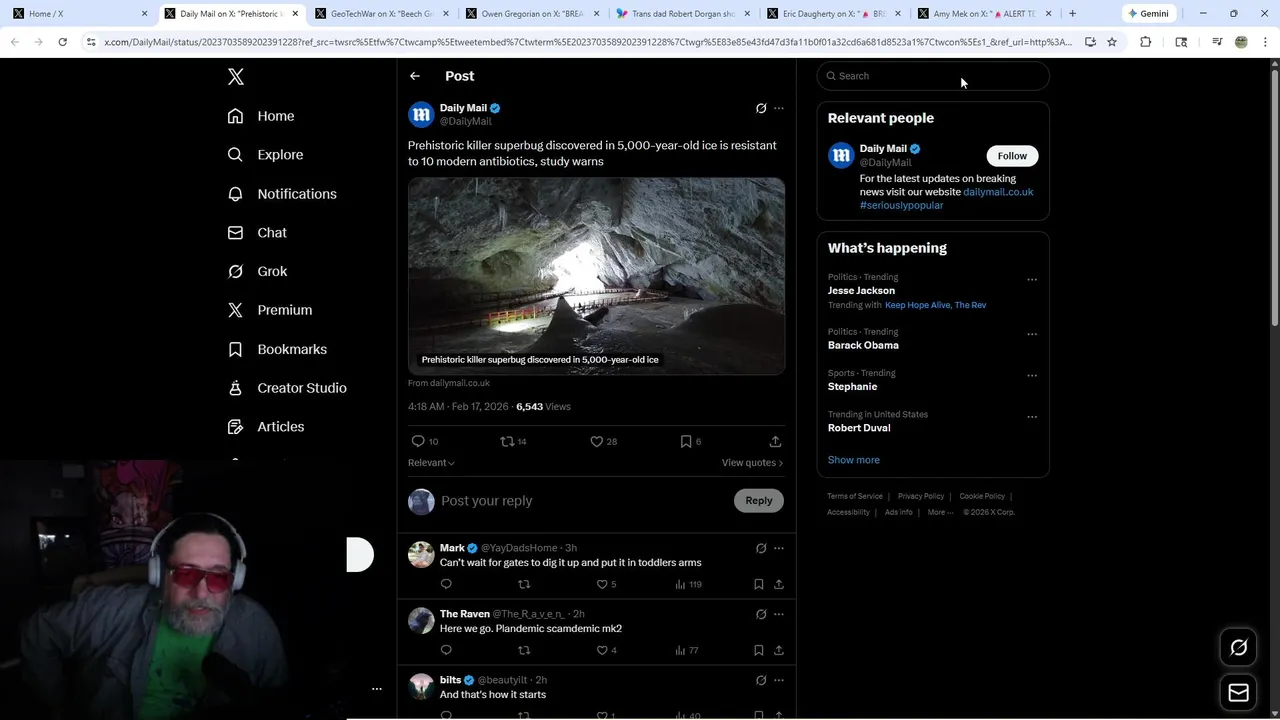The height and width of the screenshot is (720, 1280).
Task: Click reply icon with 10 replies
Action: pyautogui.click(x=418, y=441)
